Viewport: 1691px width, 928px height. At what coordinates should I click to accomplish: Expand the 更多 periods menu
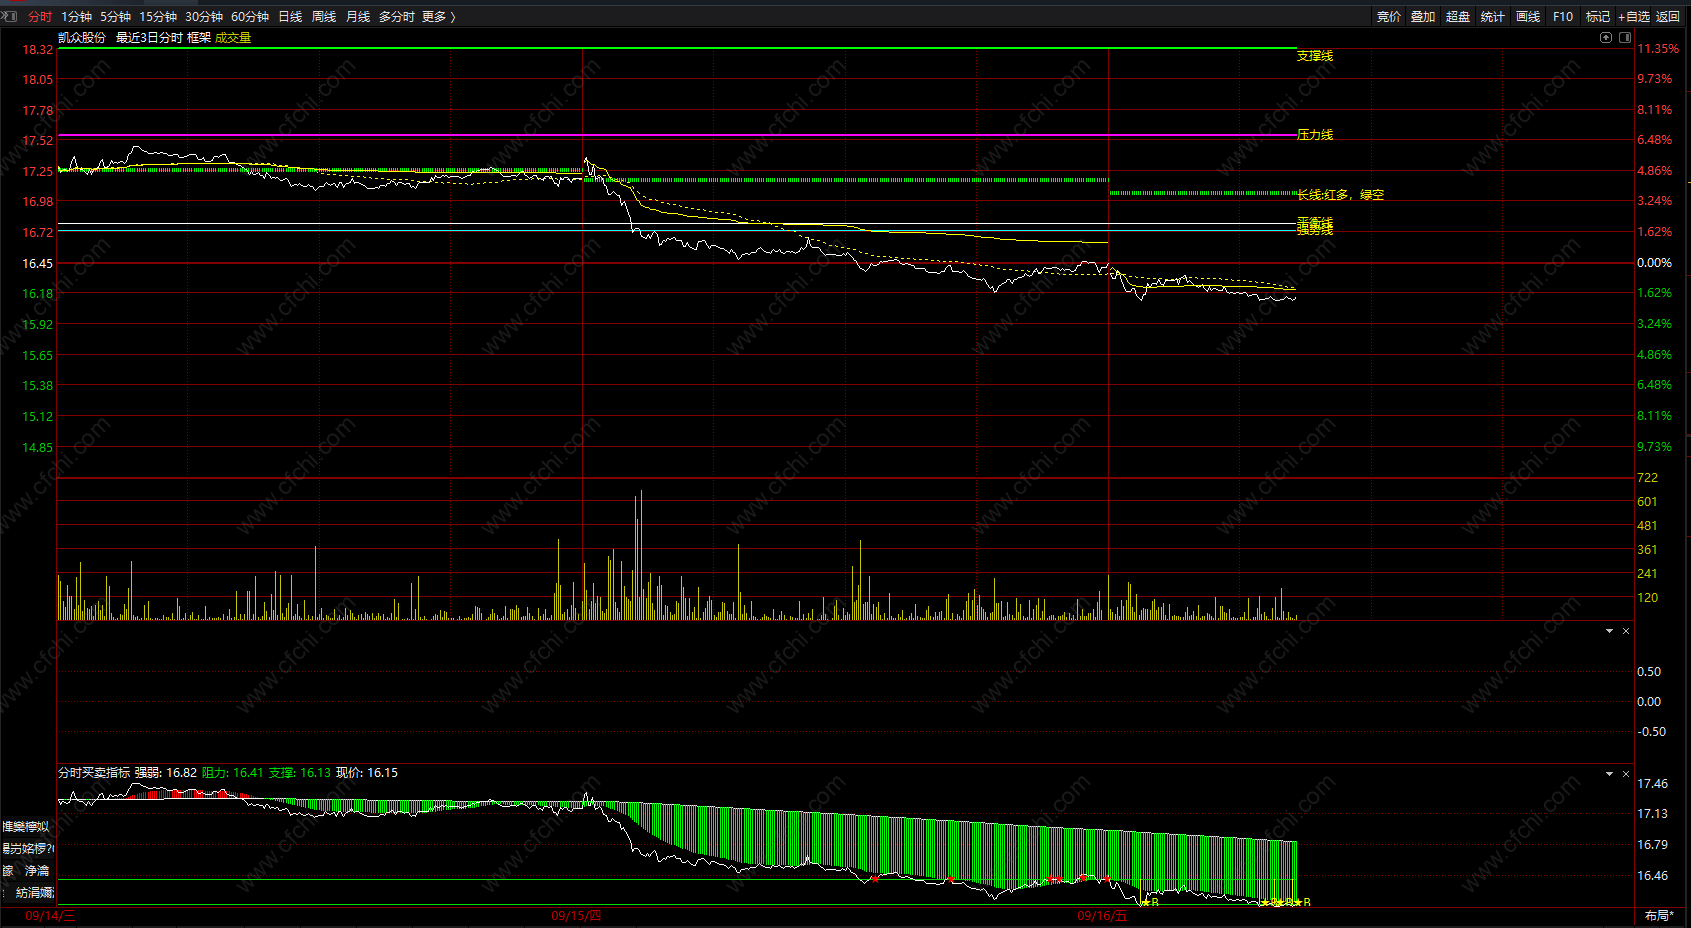[x=438, y=17]
